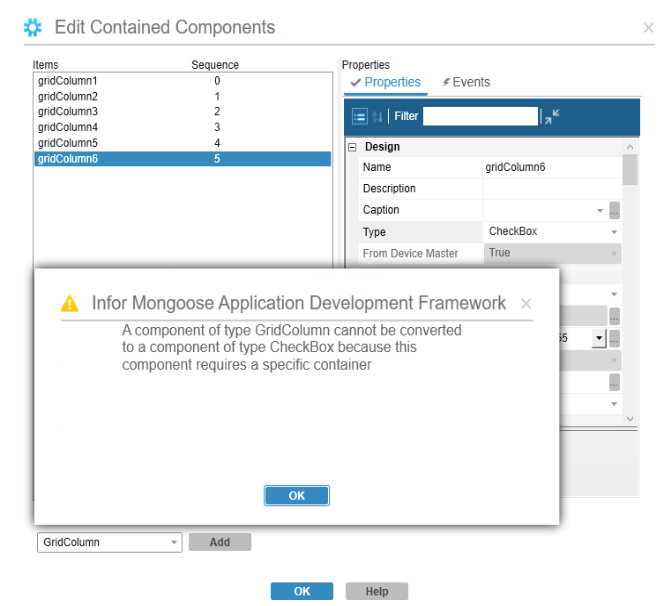
Task: Click the alphabetical sort icon in the Properties toolbar
Action: coord(377,116)
